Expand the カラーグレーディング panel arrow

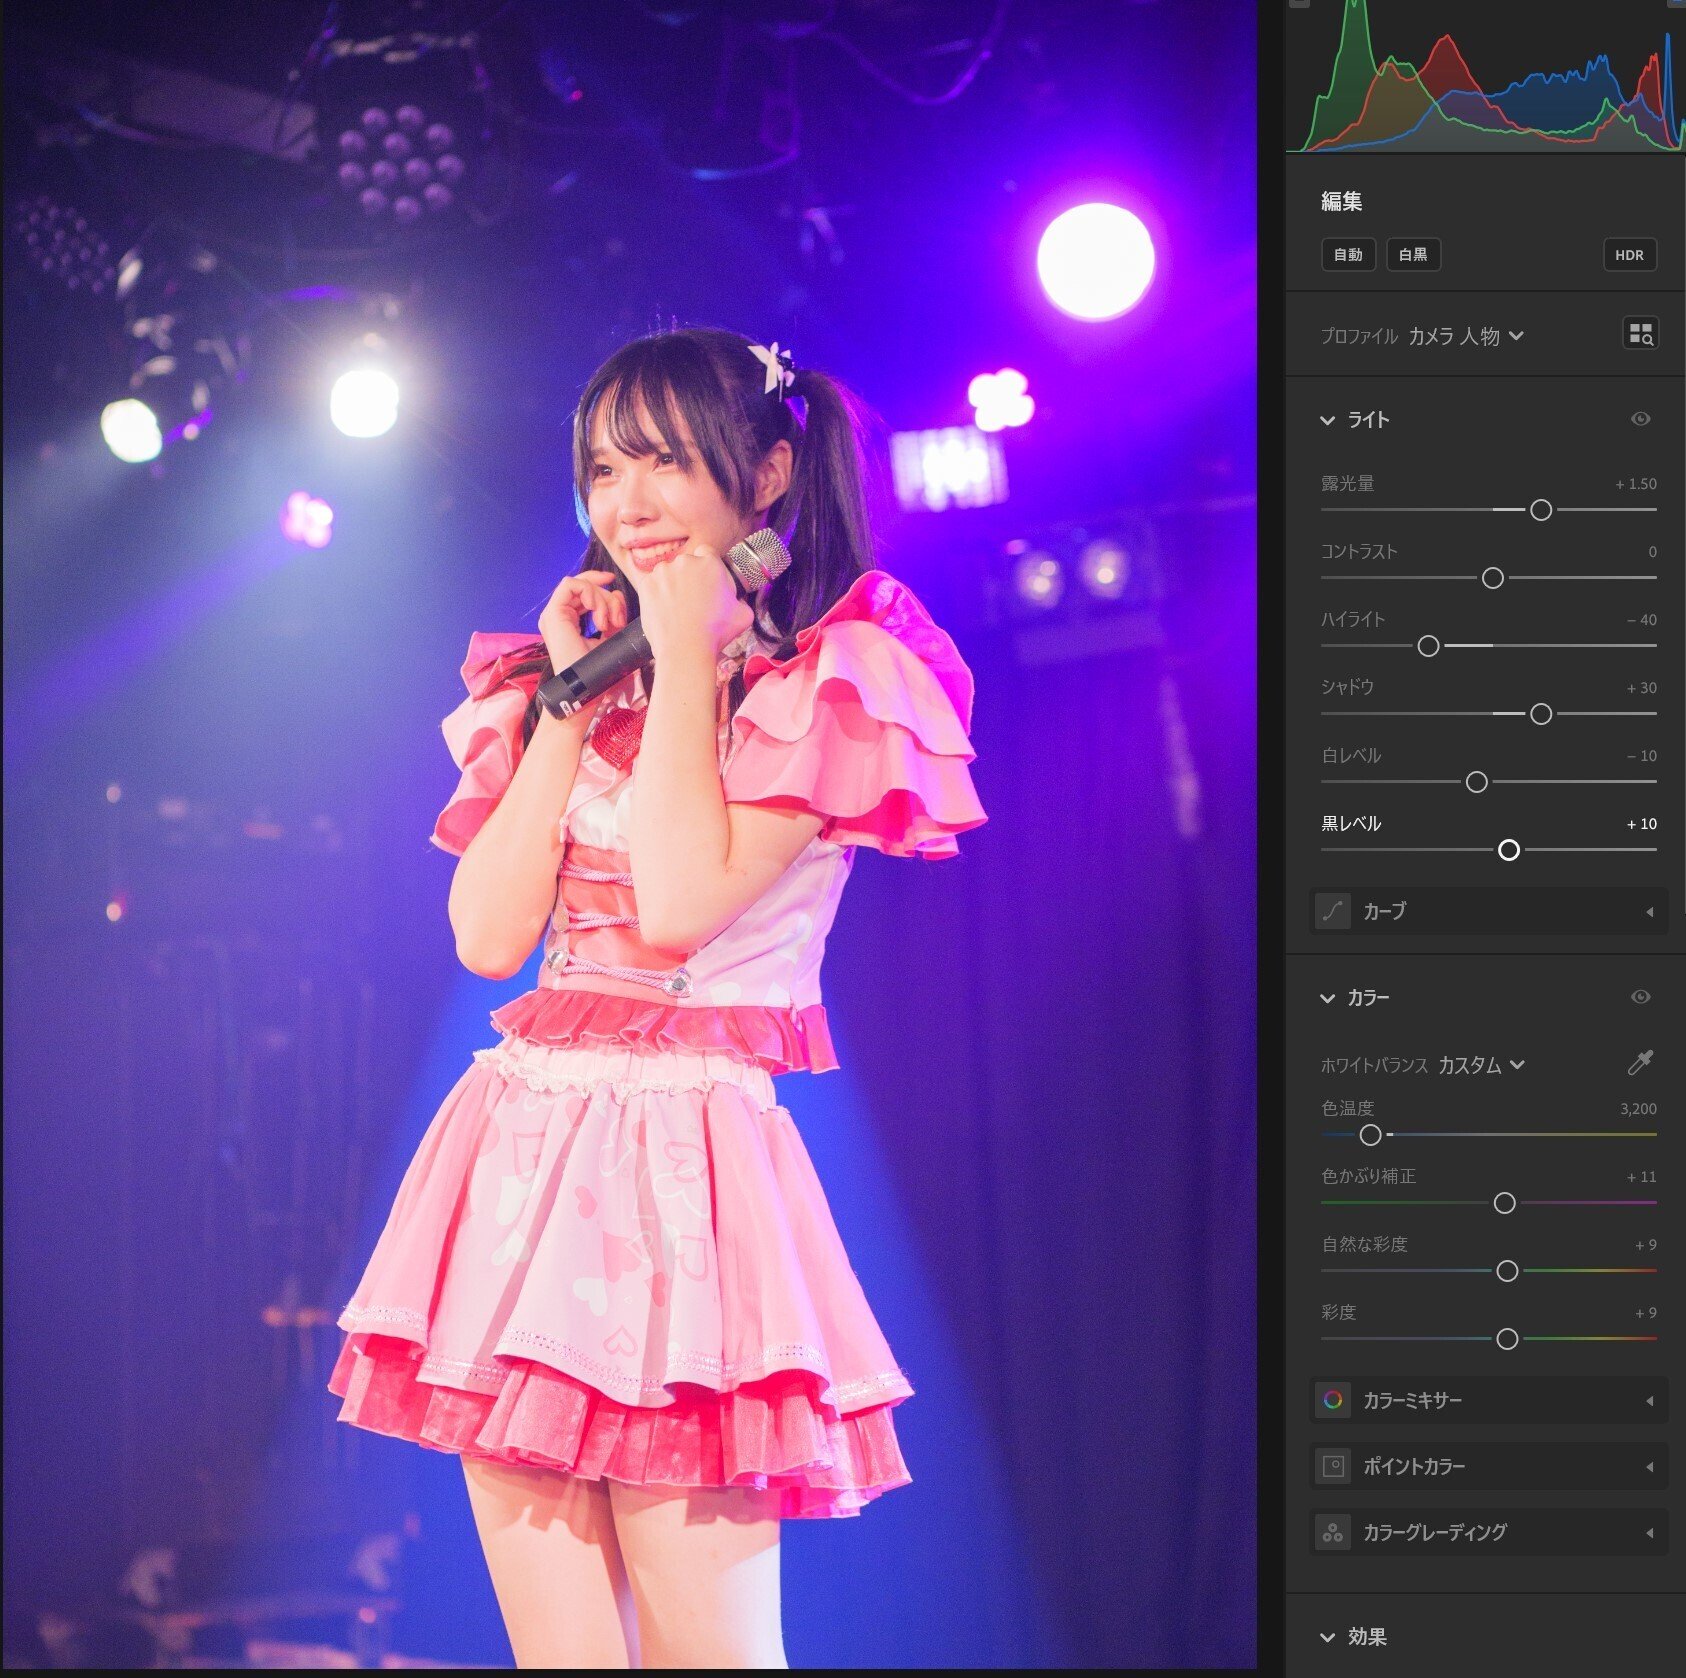click(x=1649, y=1533)
